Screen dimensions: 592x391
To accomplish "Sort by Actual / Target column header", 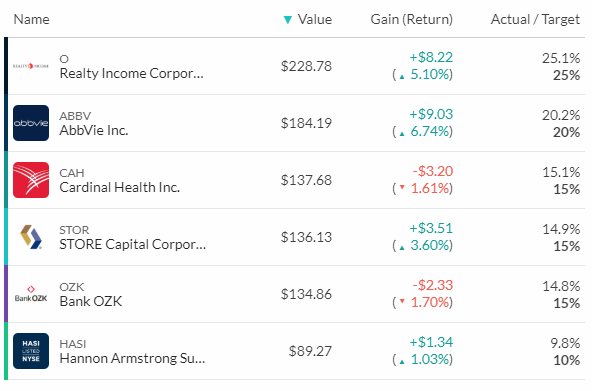I will point(535,19).
